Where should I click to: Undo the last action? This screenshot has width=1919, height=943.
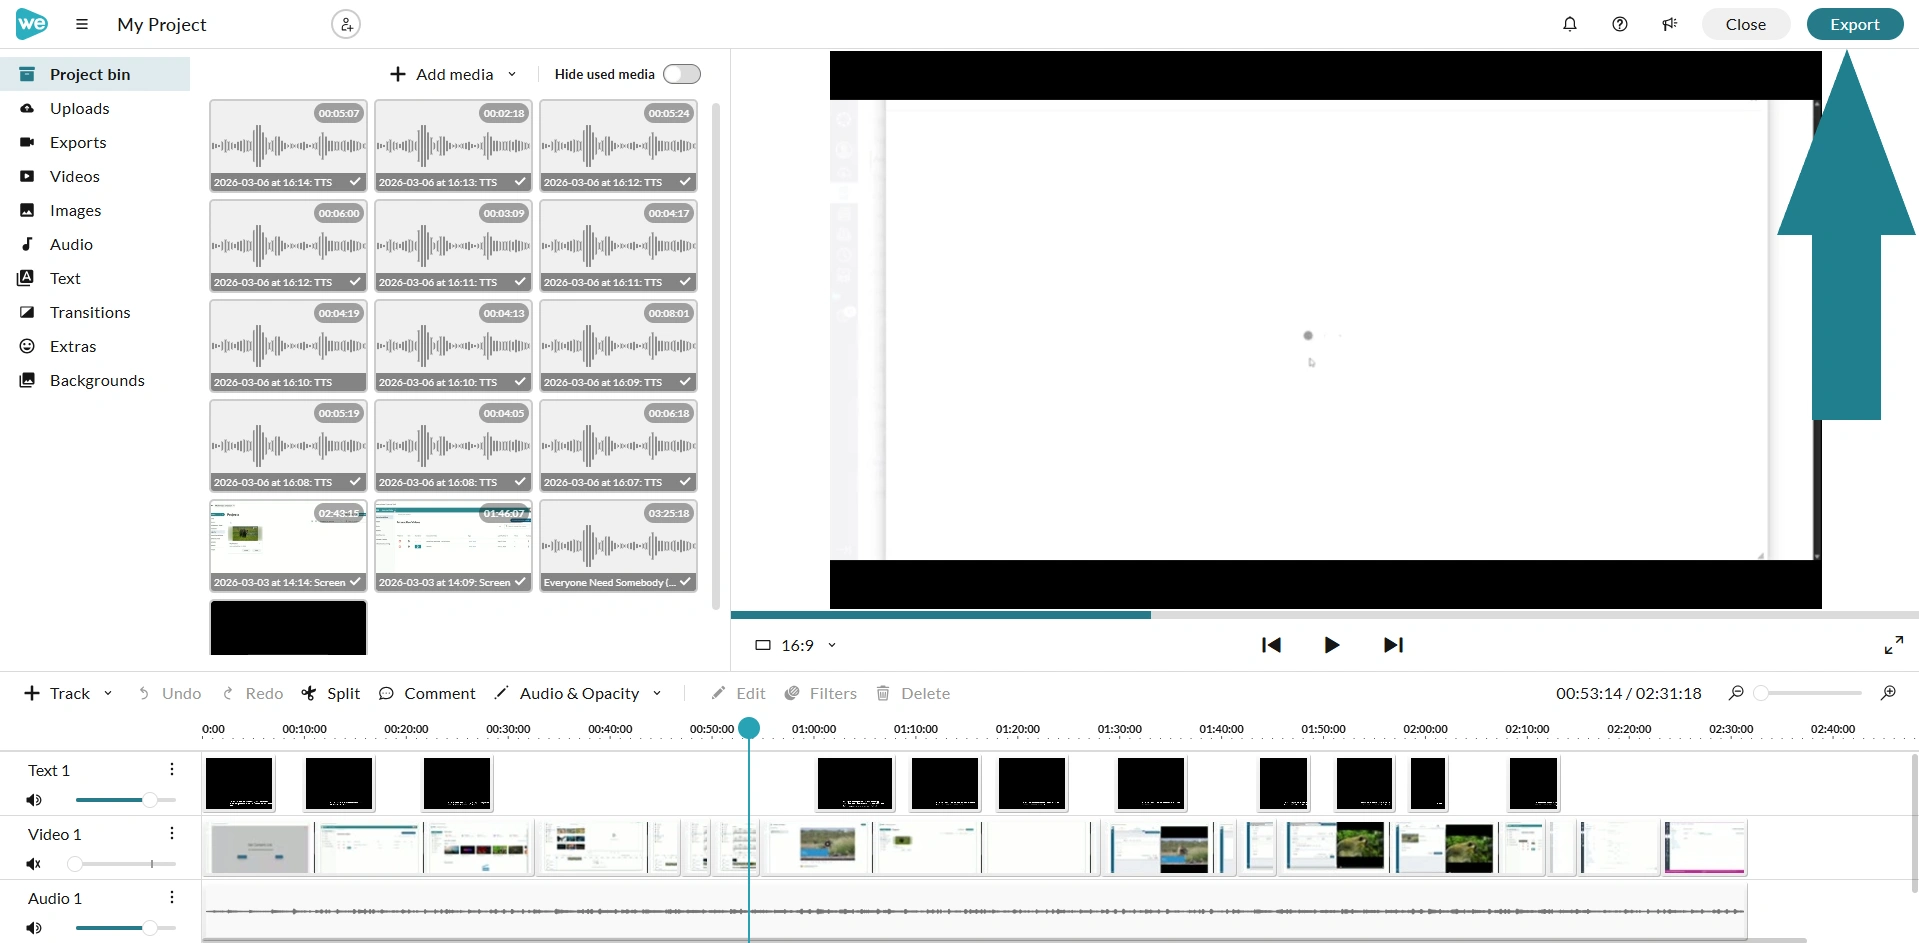pos(169,693)
